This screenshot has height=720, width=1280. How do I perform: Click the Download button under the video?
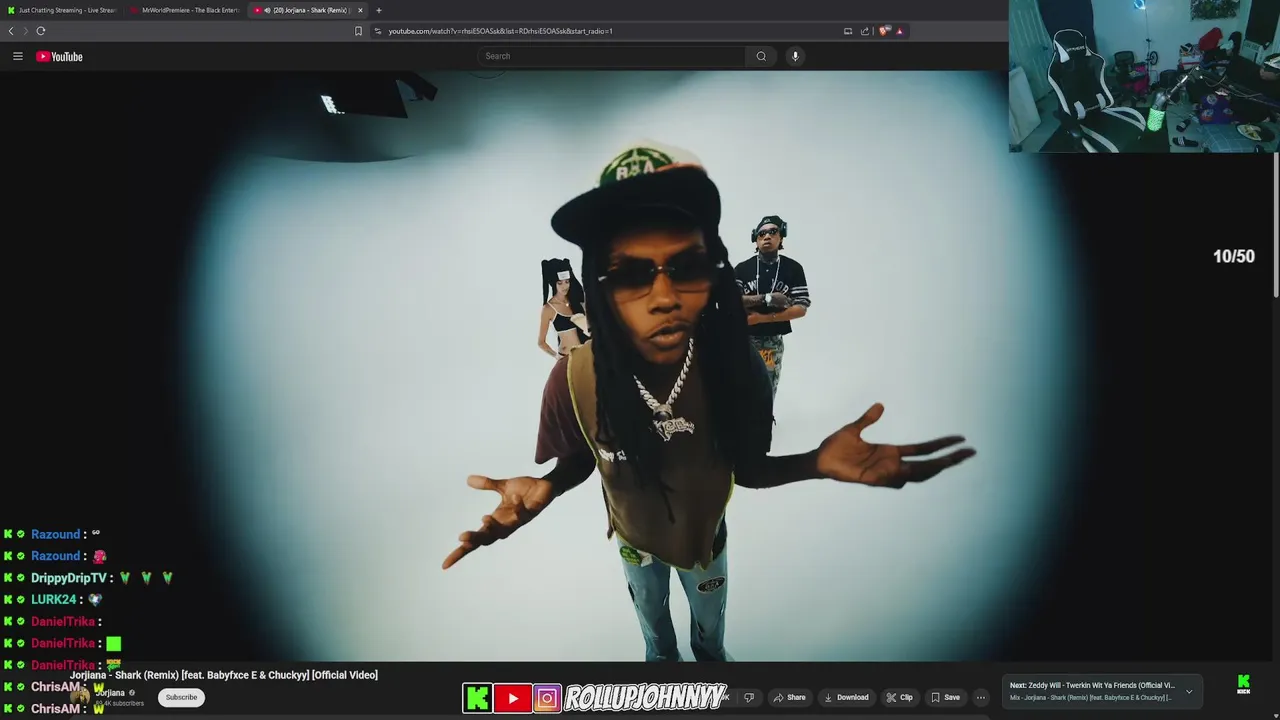pos(846,697)
